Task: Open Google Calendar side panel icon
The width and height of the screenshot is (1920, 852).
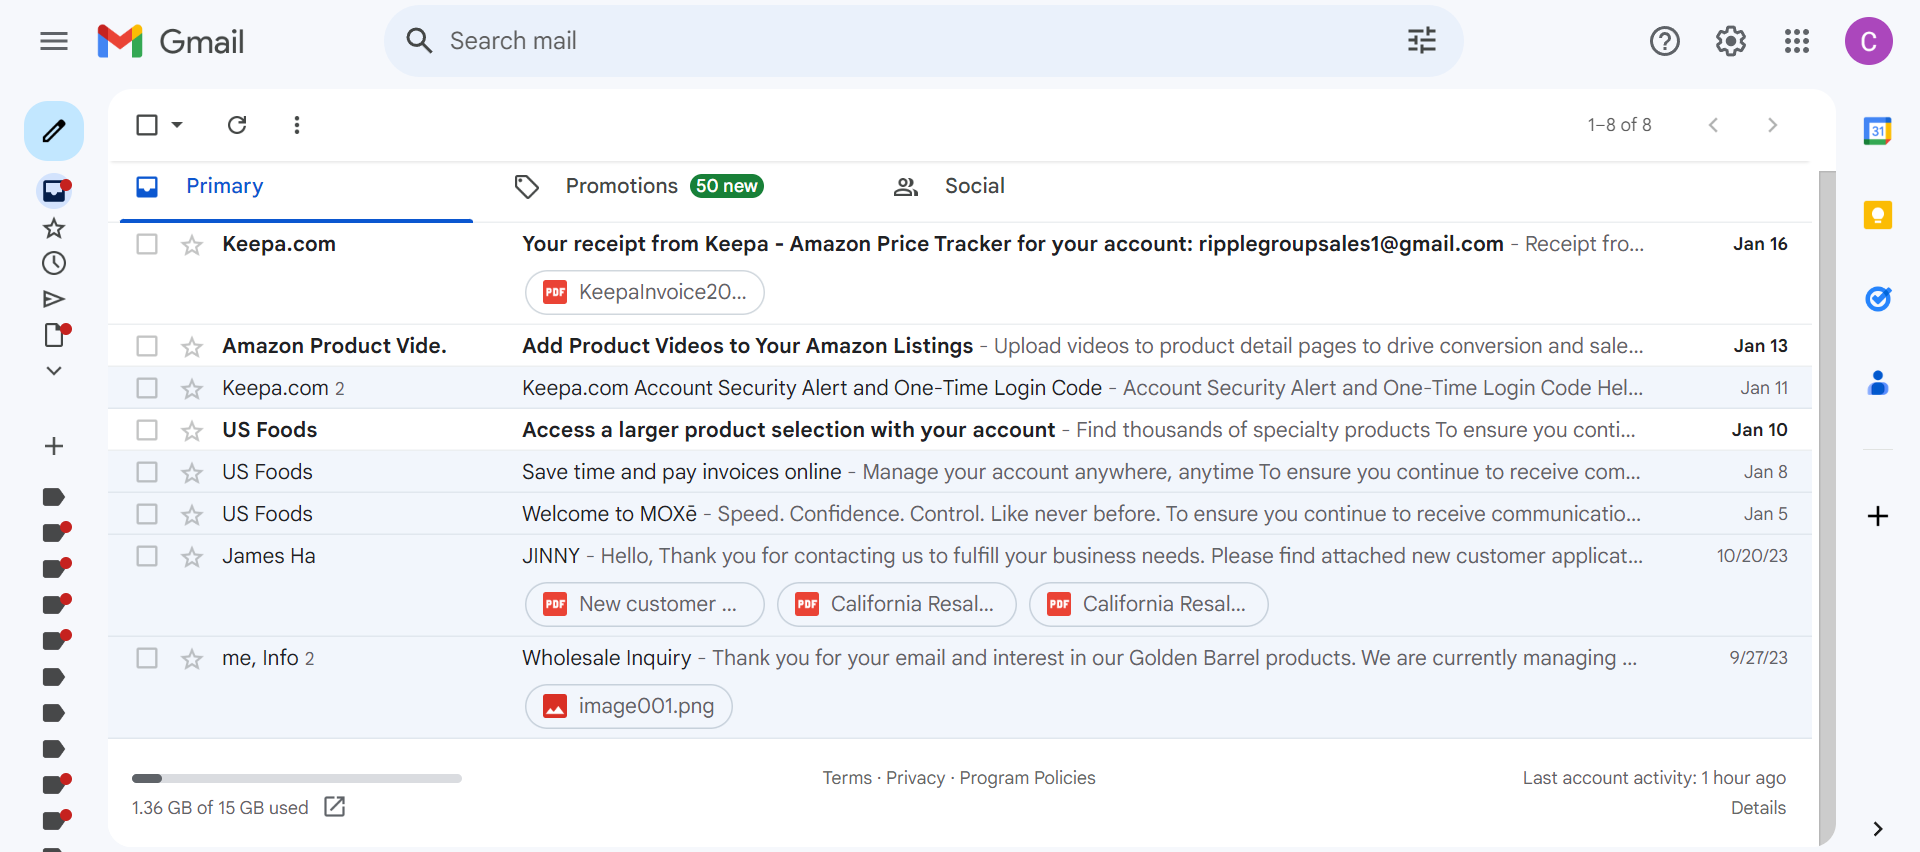Action: click(x=1877, y=131)
